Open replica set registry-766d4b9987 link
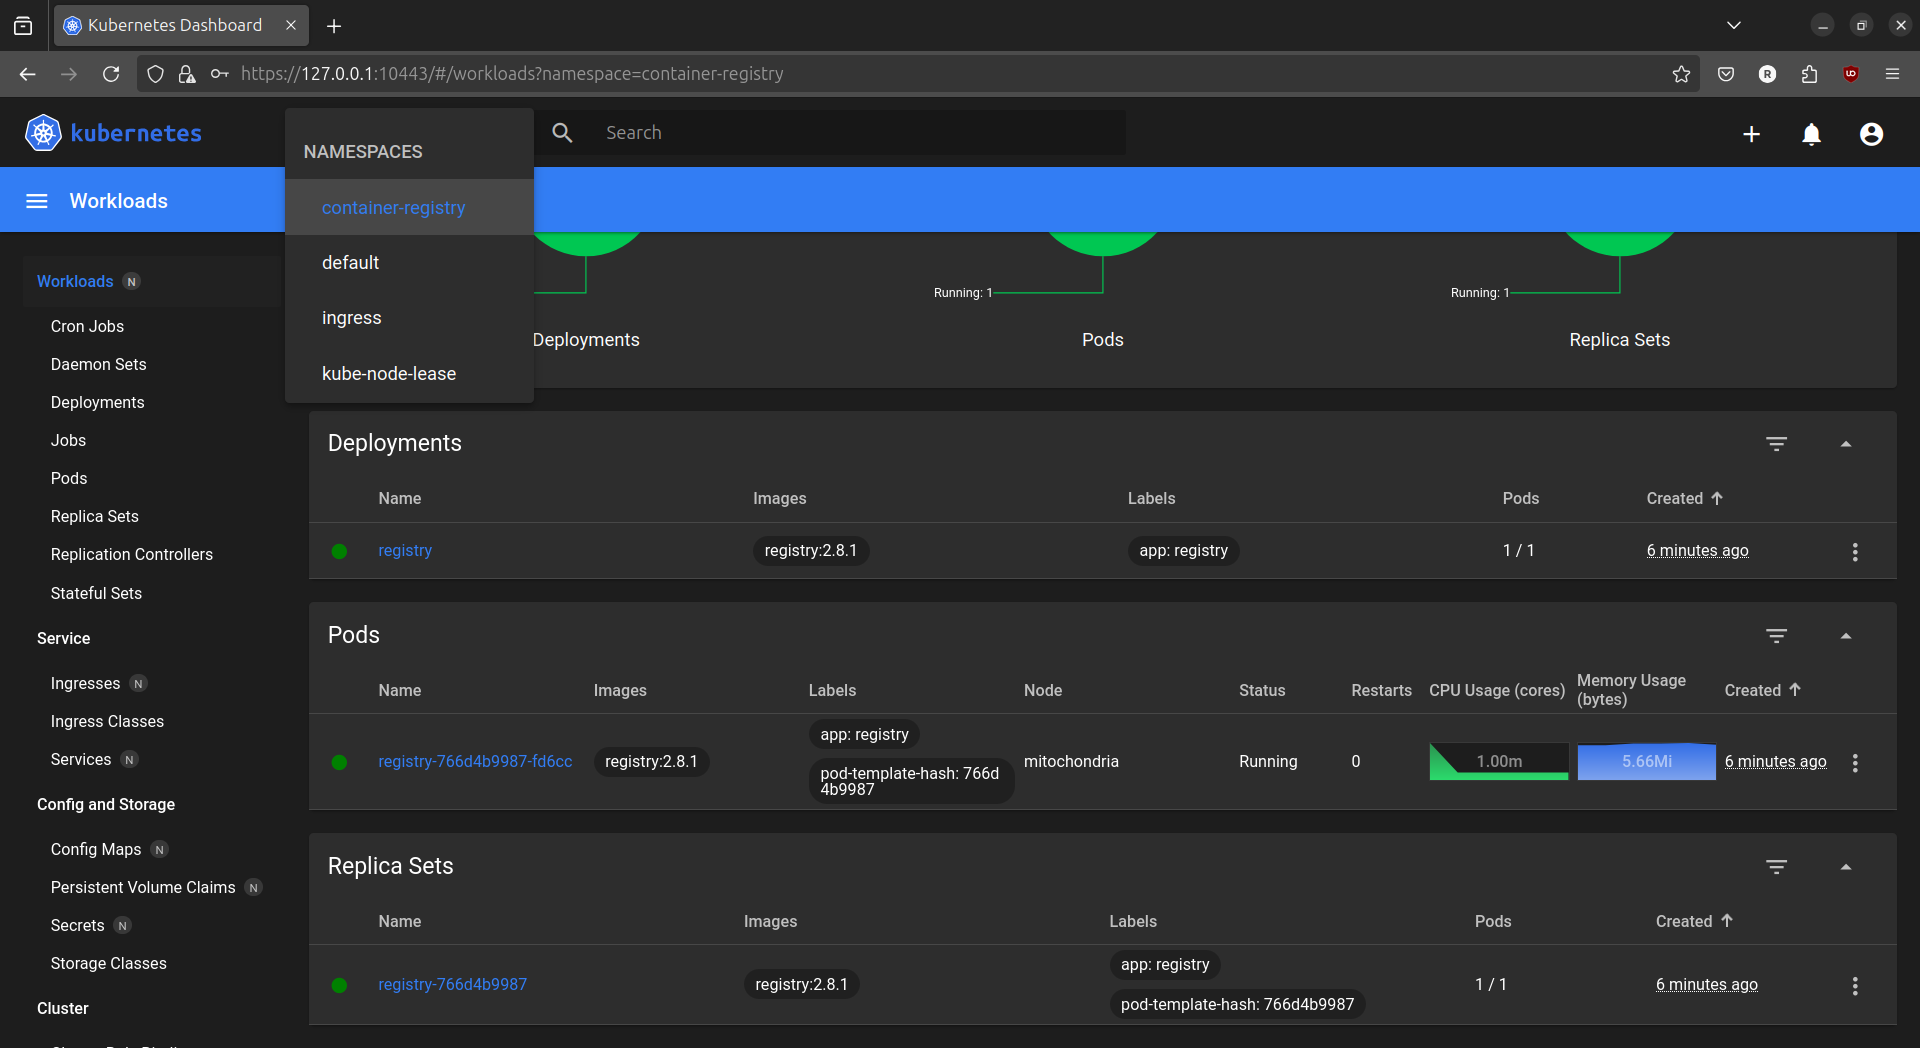 [x=452, y=984]
